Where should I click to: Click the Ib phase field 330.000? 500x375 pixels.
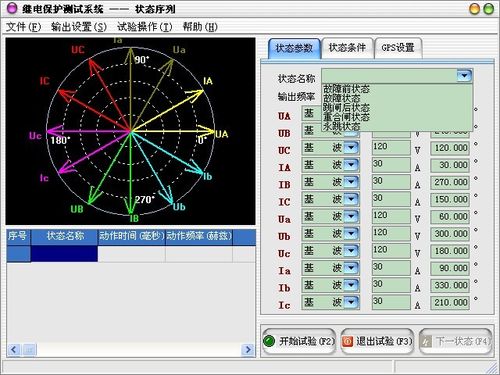450,285
